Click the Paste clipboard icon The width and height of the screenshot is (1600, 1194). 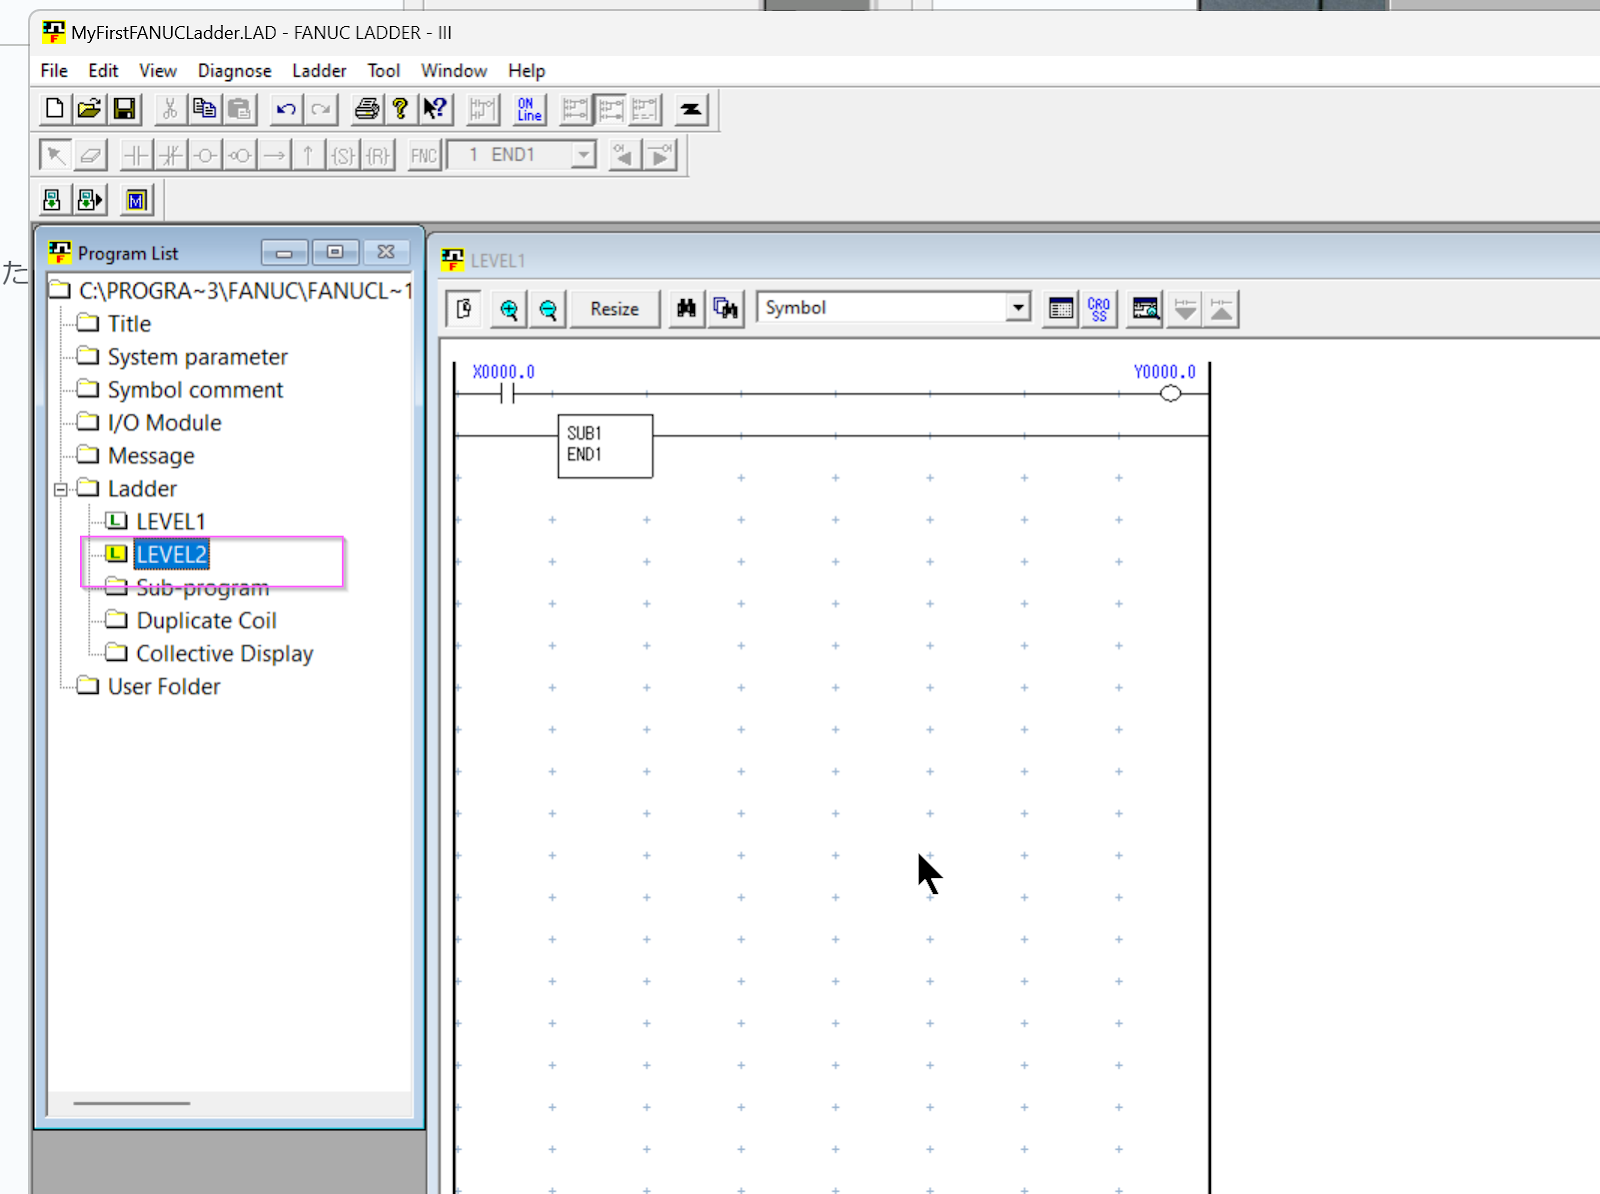(239, 109)
